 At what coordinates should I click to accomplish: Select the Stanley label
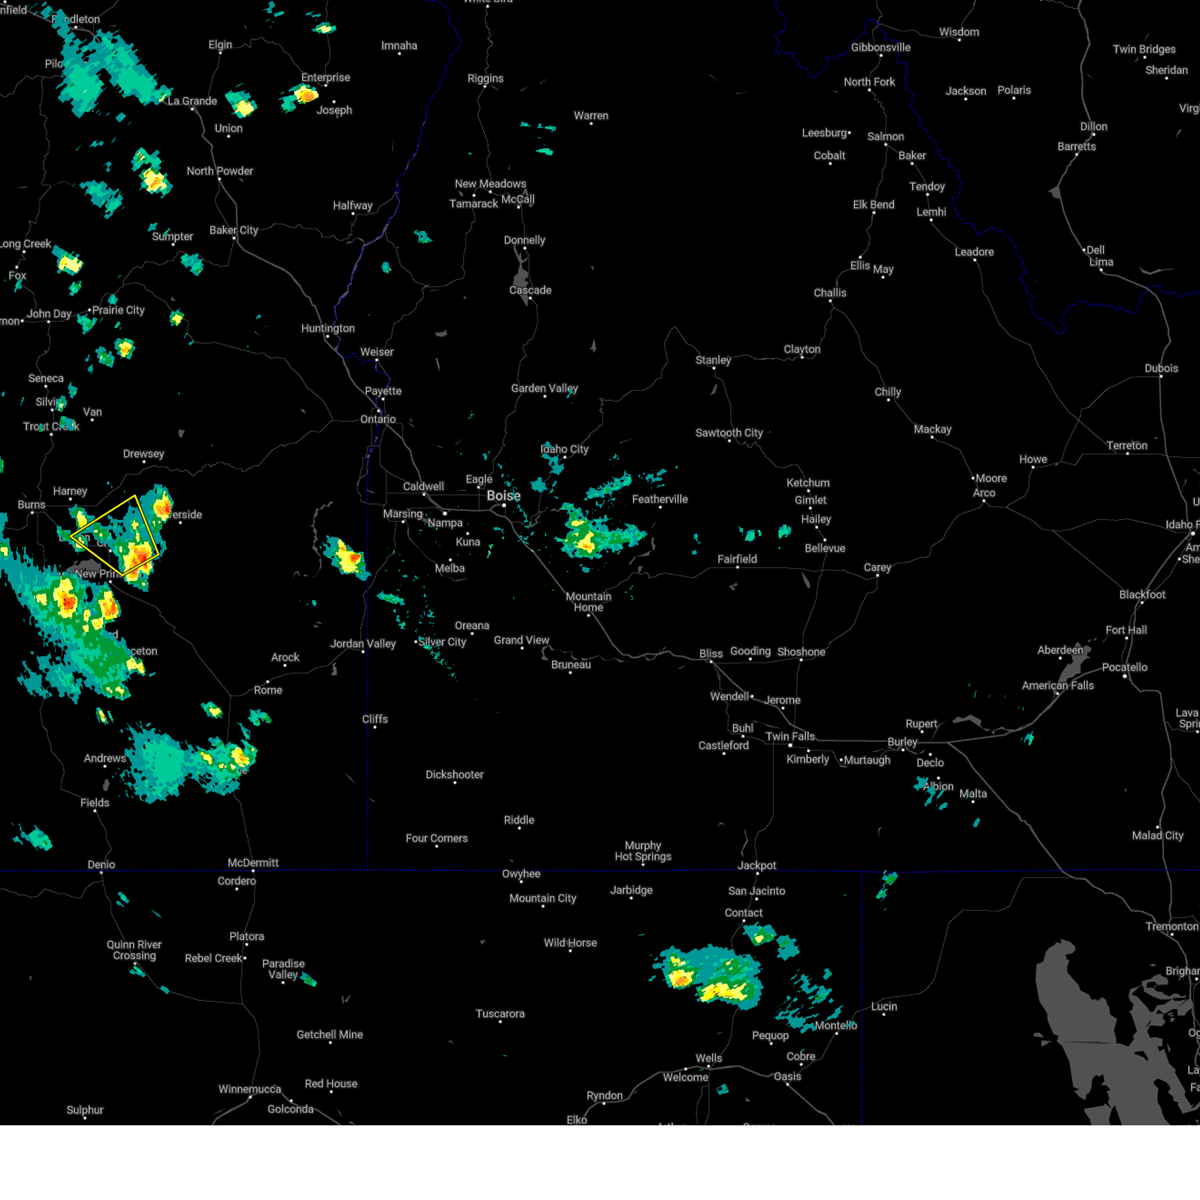click(713, 360)
